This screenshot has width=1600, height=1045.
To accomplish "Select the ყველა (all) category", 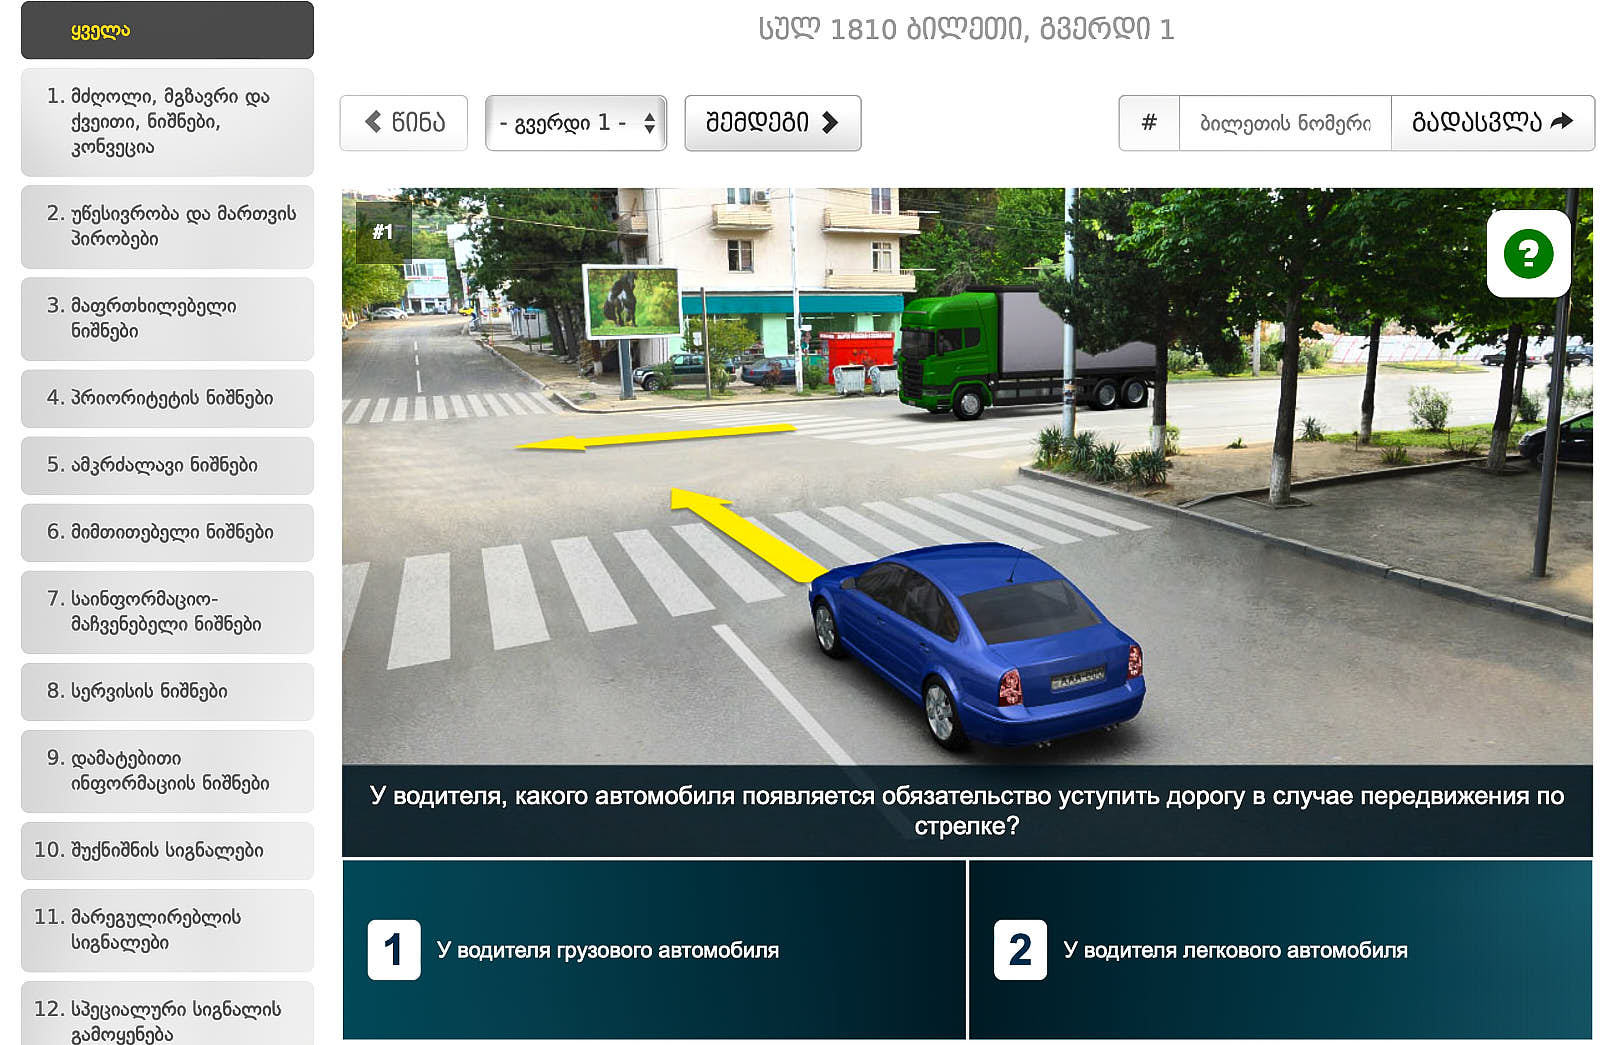I will [x=167, y=30].
